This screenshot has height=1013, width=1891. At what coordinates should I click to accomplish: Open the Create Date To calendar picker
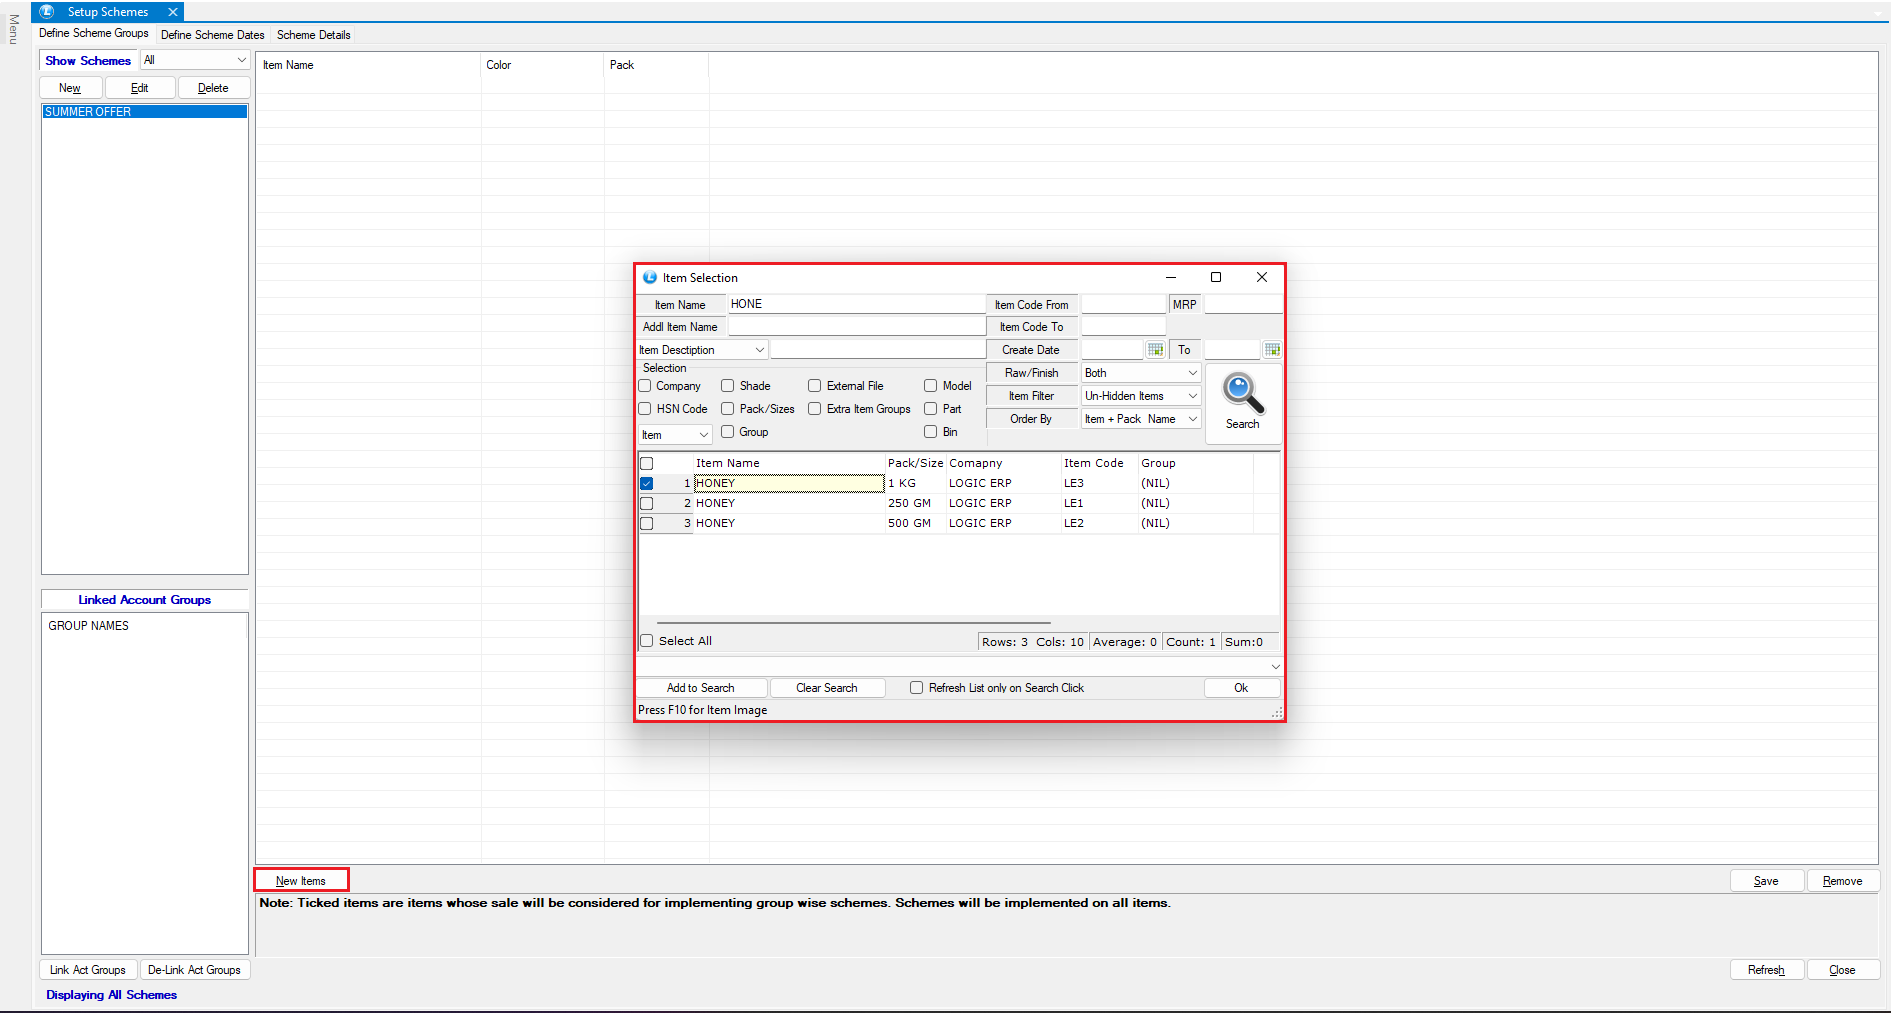pos(1272,350)
